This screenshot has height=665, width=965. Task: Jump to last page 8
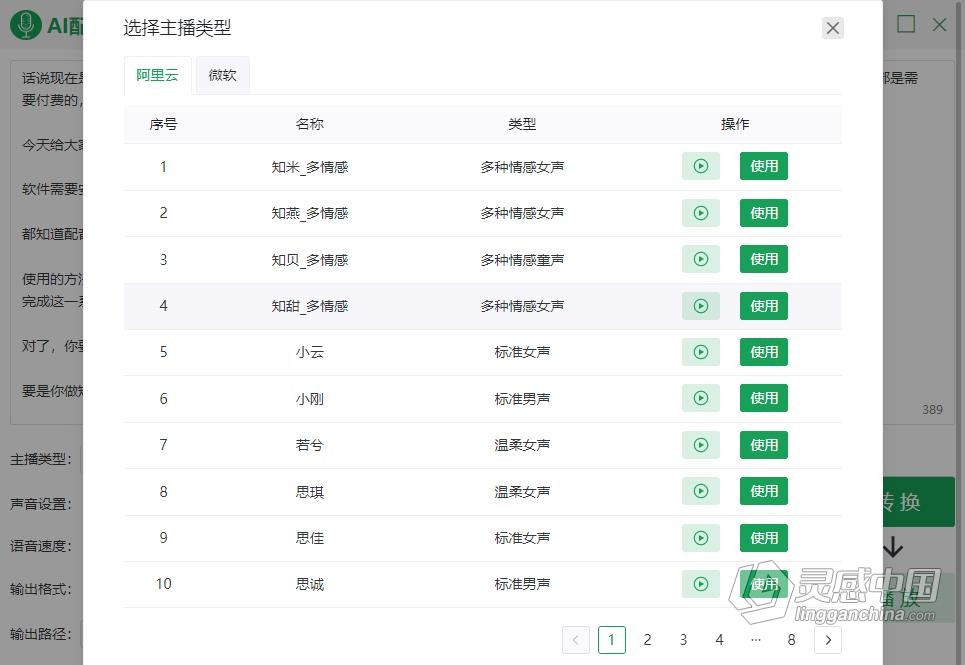[791, 640]
